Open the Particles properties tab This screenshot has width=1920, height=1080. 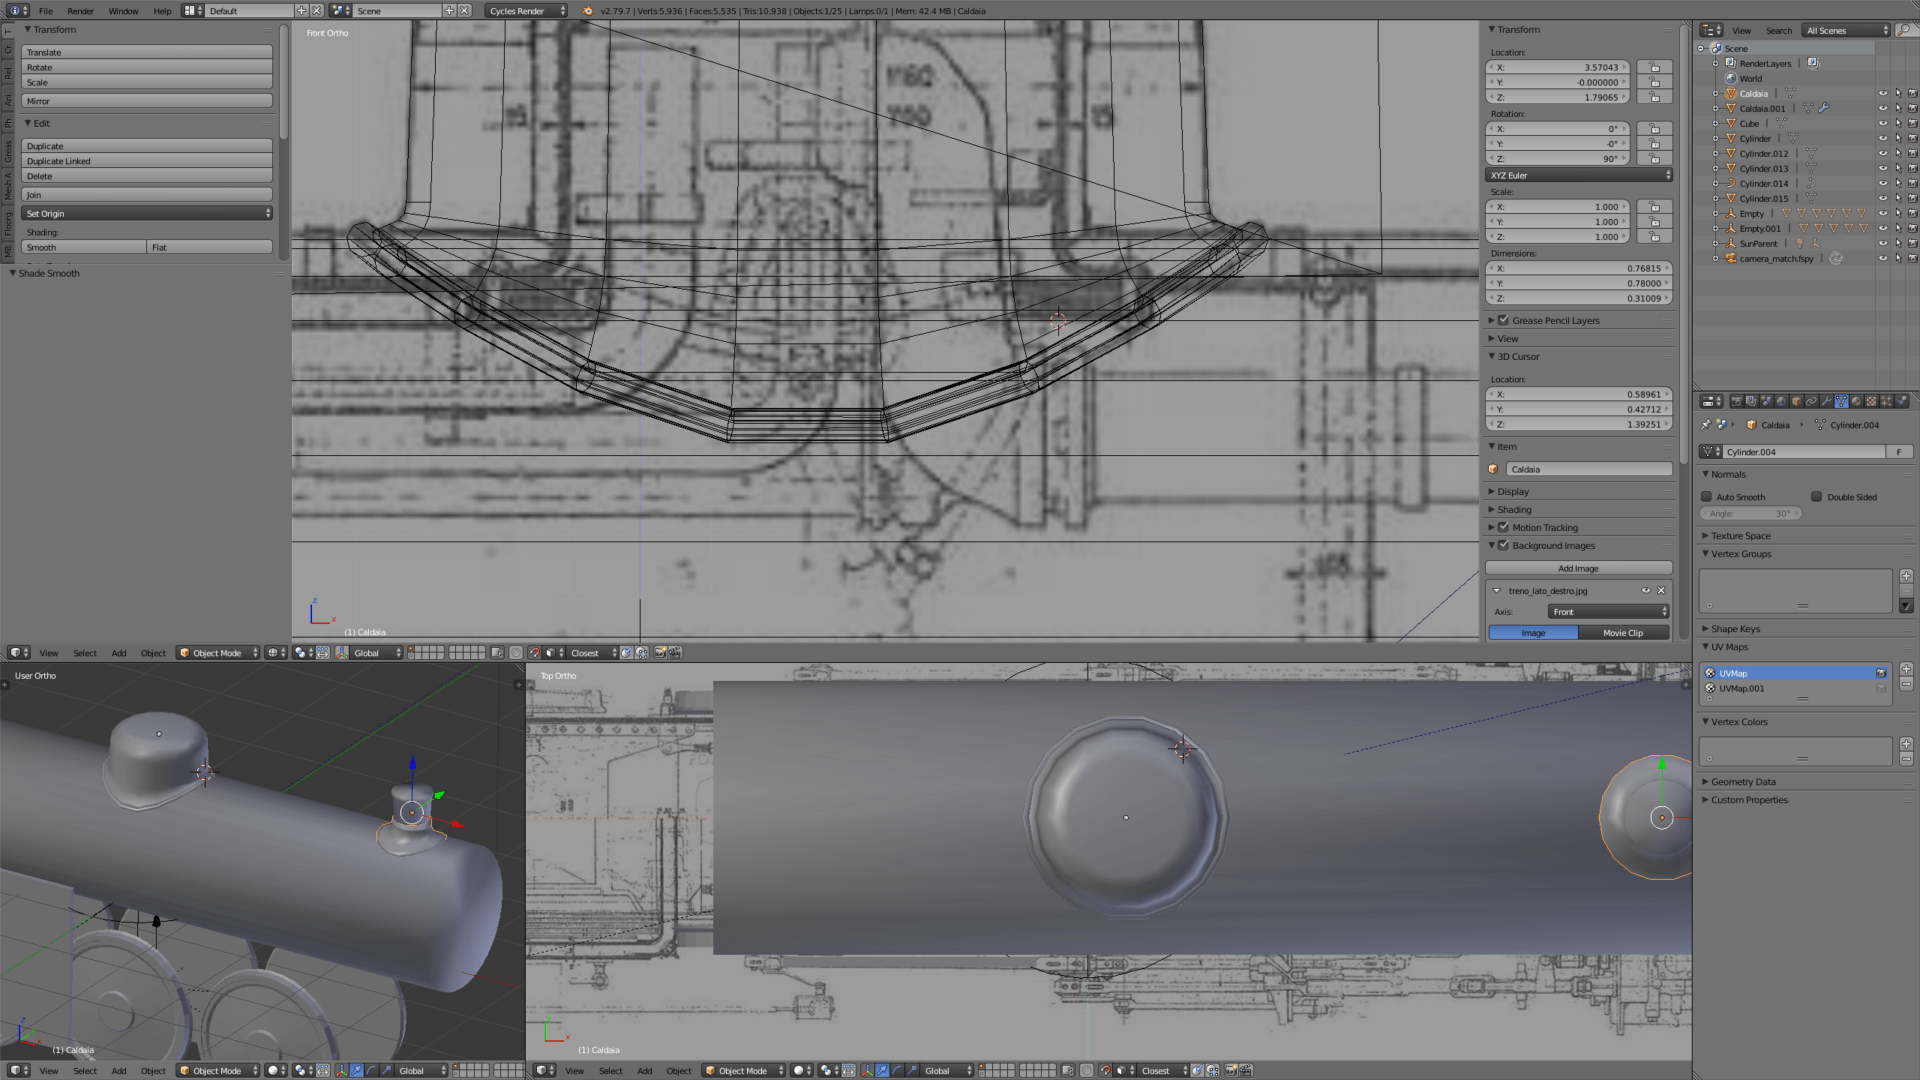1886,401
